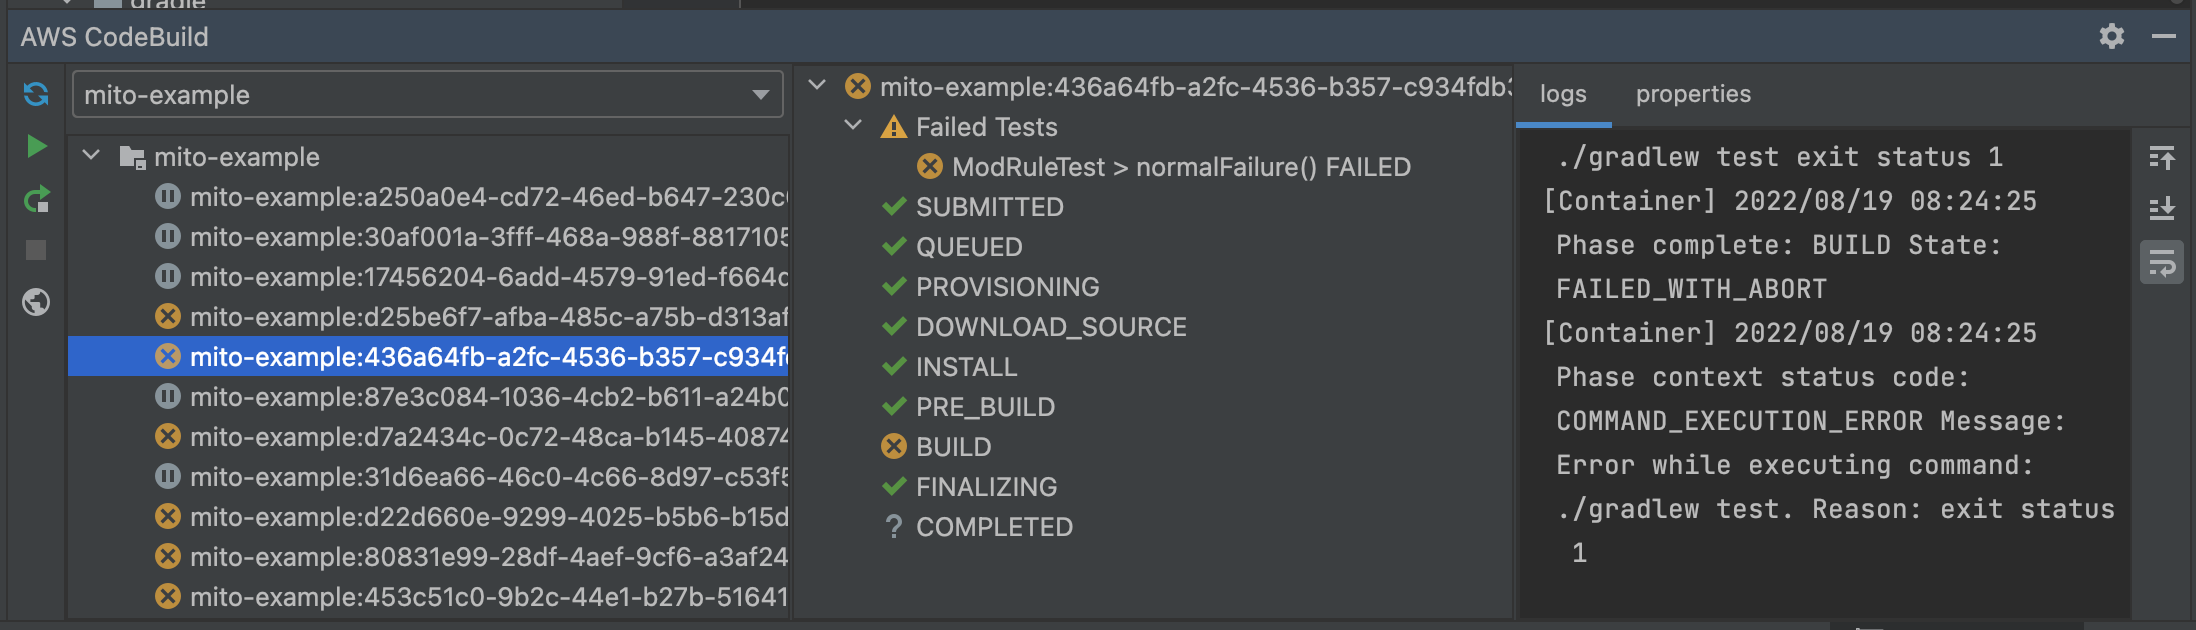Switch to the logs tab
The width and height of the screenshot is (2196, 630).
1563,94
